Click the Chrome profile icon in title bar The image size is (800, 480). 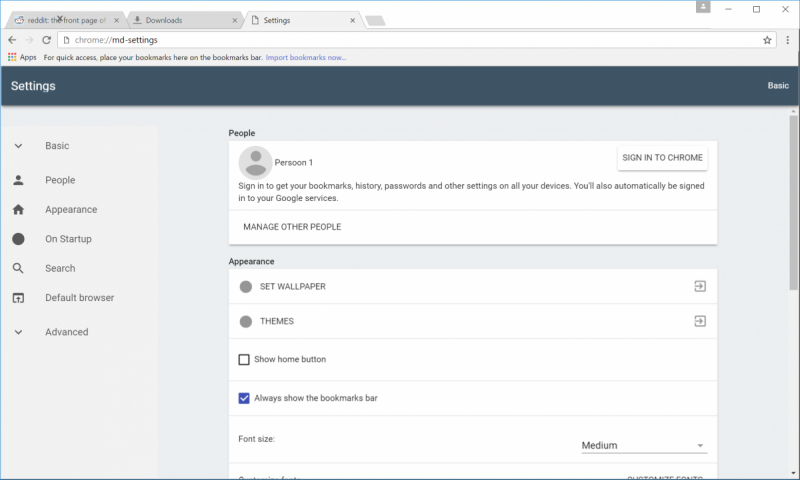tap(704, 8)
